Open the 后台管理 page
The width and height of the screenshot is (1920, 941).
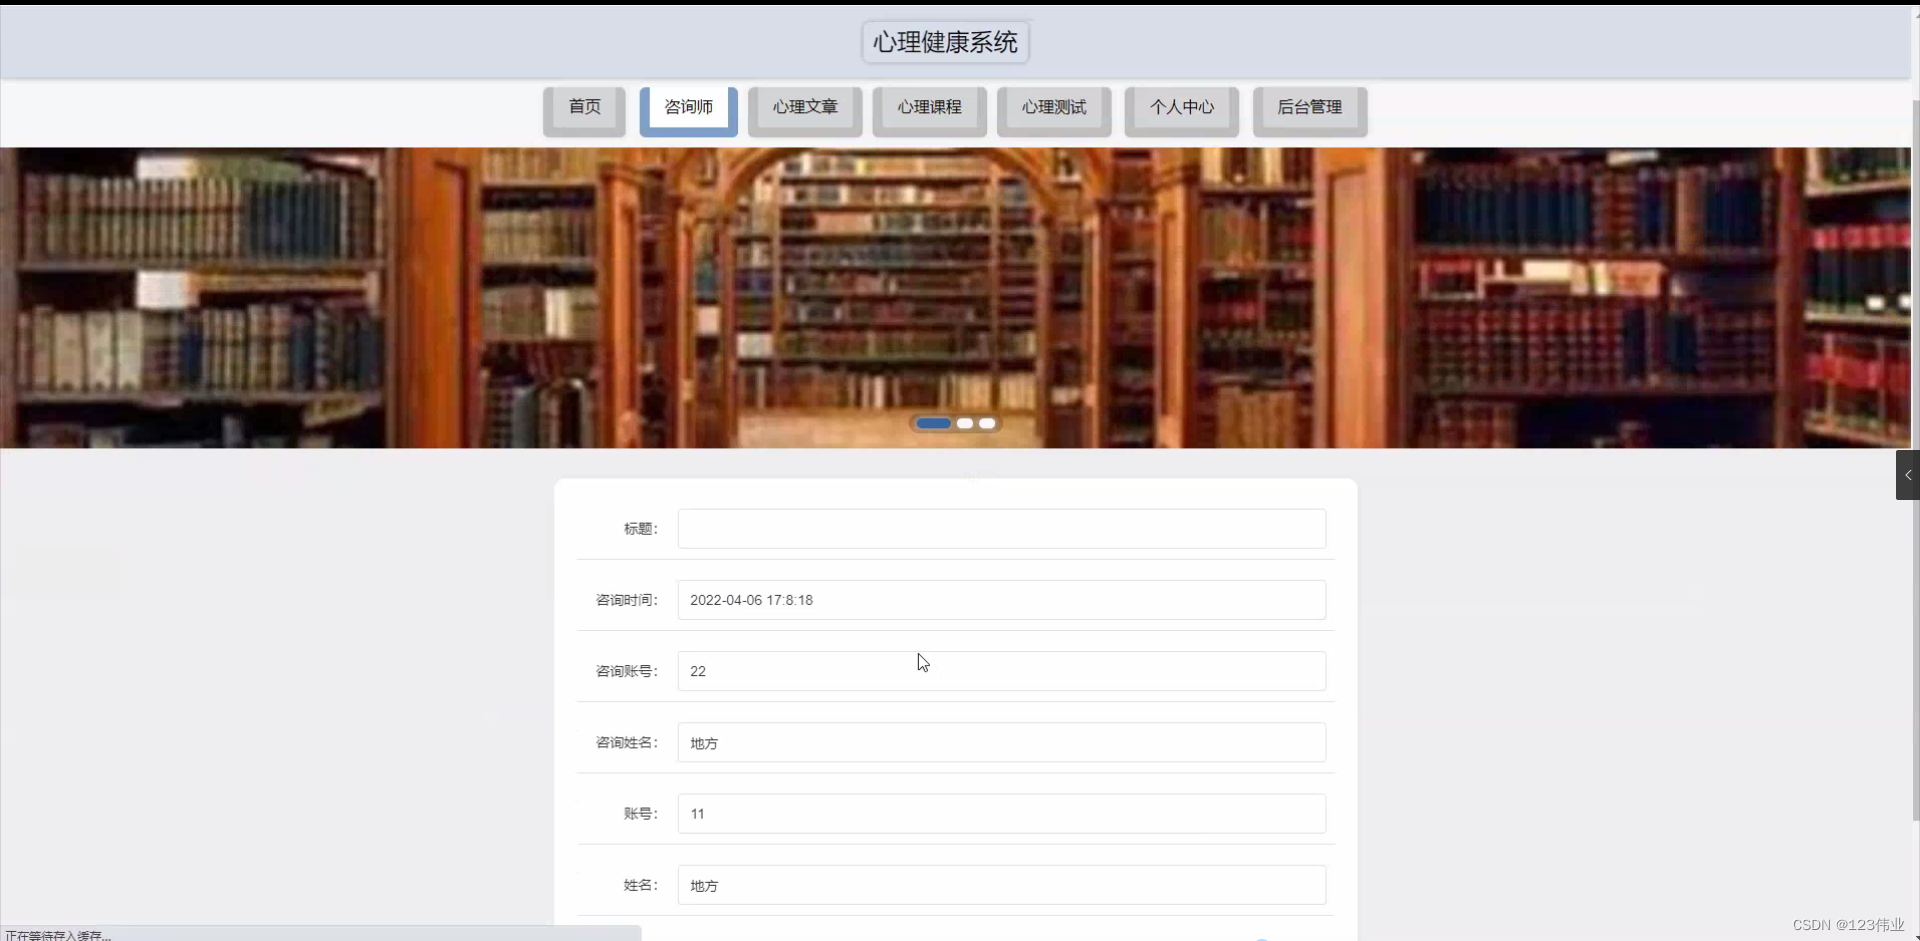point(1310,107)
